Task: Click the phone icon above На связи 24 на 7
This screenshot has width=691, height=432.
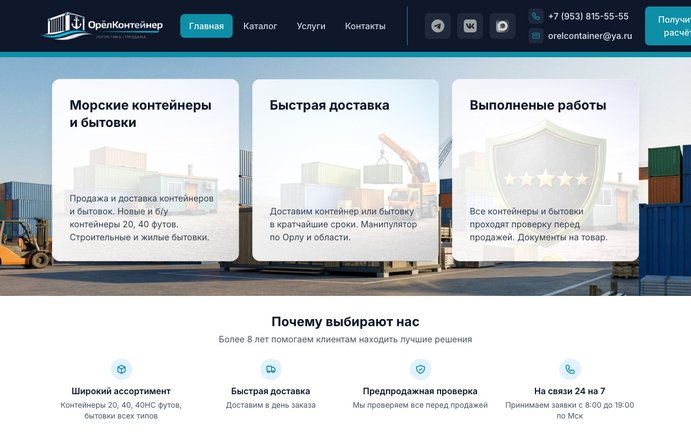Action: (x=570, y=369)
